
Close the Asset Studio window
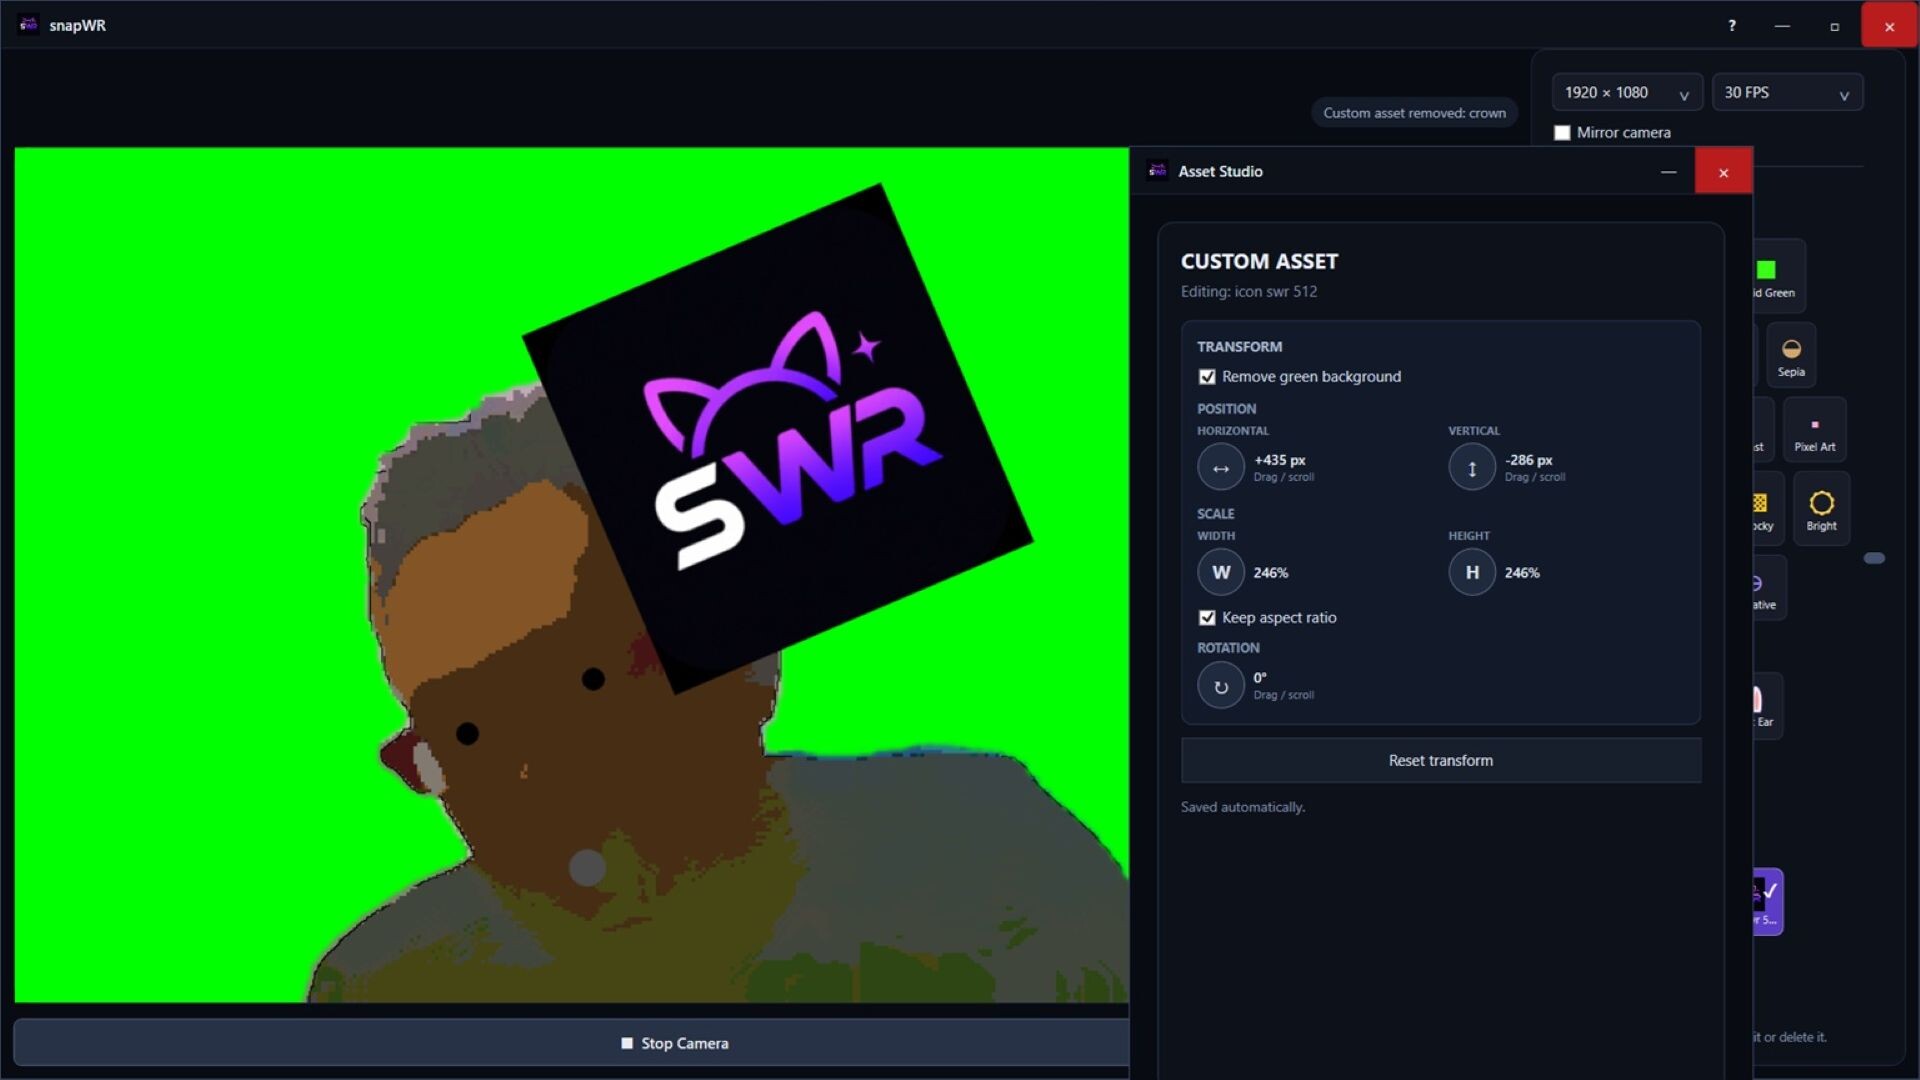pyautogui.click(x=1723, y=172)
